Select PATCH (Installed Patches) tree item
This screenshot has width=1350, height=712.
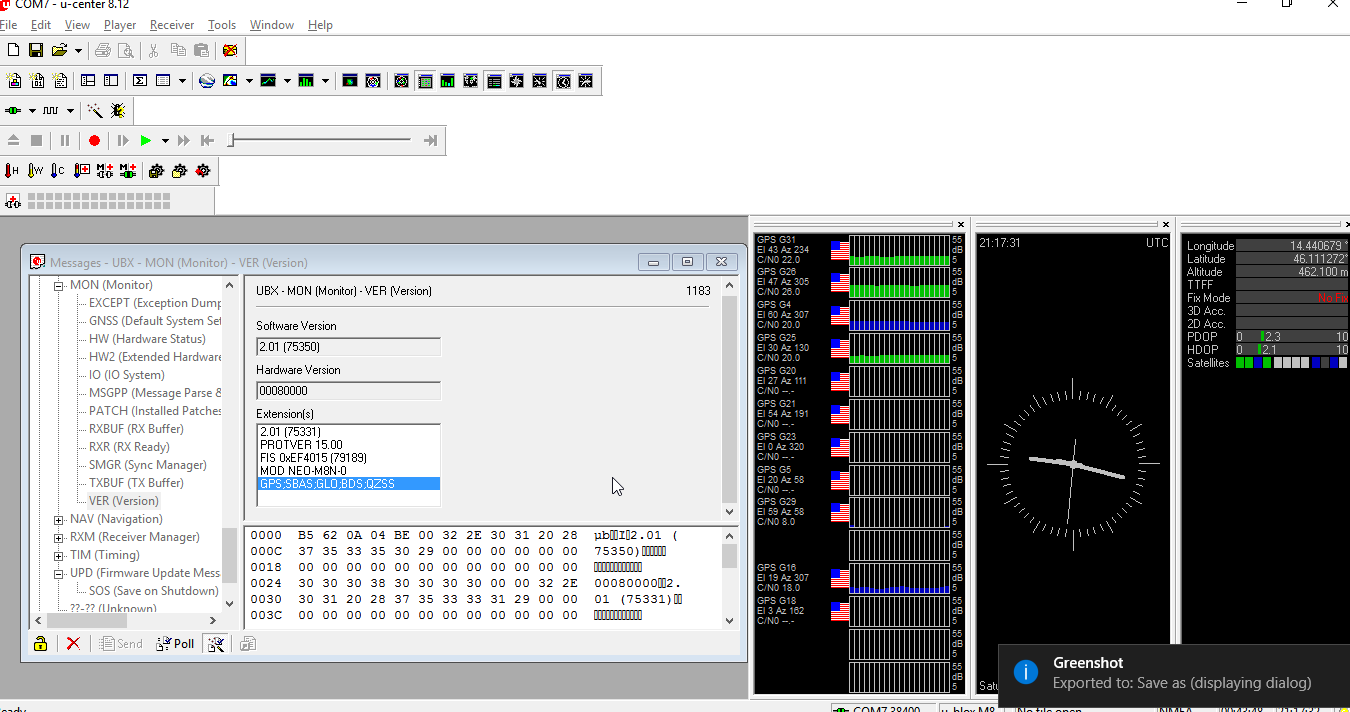click(155, 411)
